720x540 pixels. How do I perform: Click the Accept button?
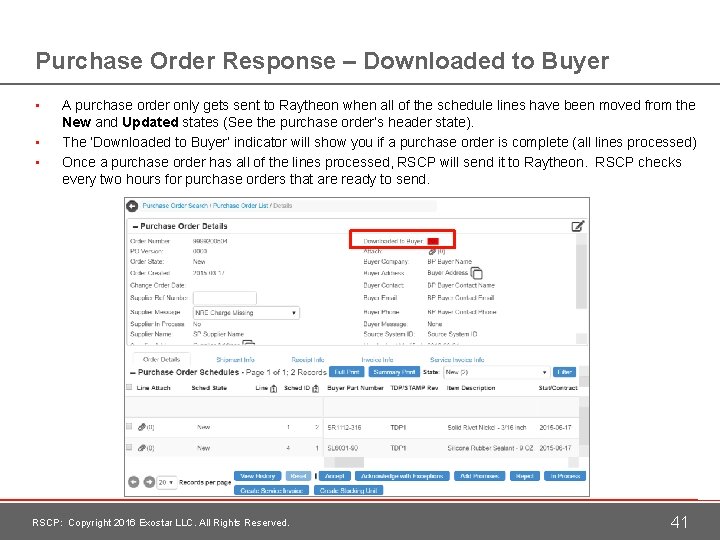tap(335, 476)
